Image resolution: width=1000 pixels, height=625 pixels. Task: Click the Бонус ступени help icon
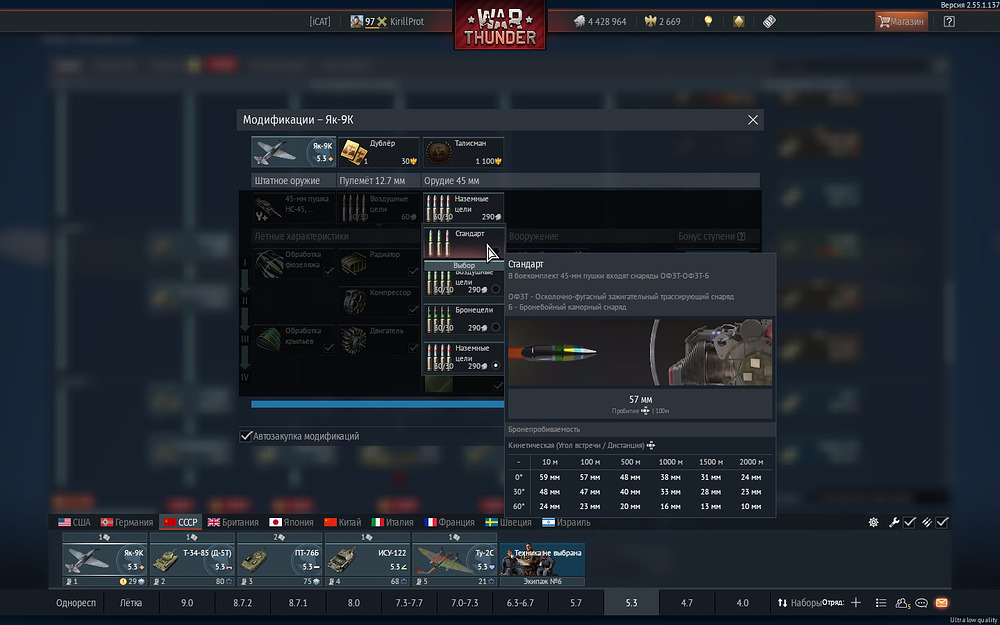pyautogui.click(x=741, y=236)
